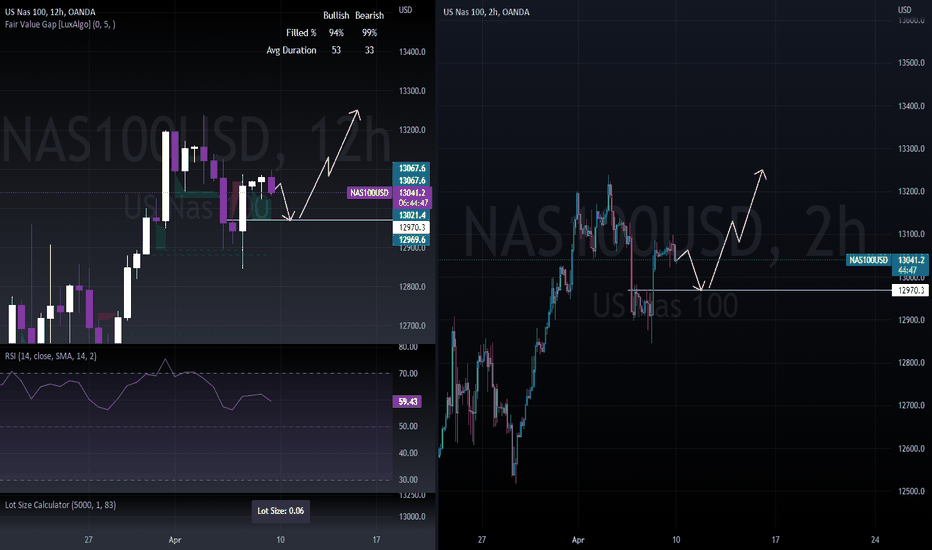Screen dimensions: 932x550
Task: Click the bearish average duration value 33
Action: point(369,51)
